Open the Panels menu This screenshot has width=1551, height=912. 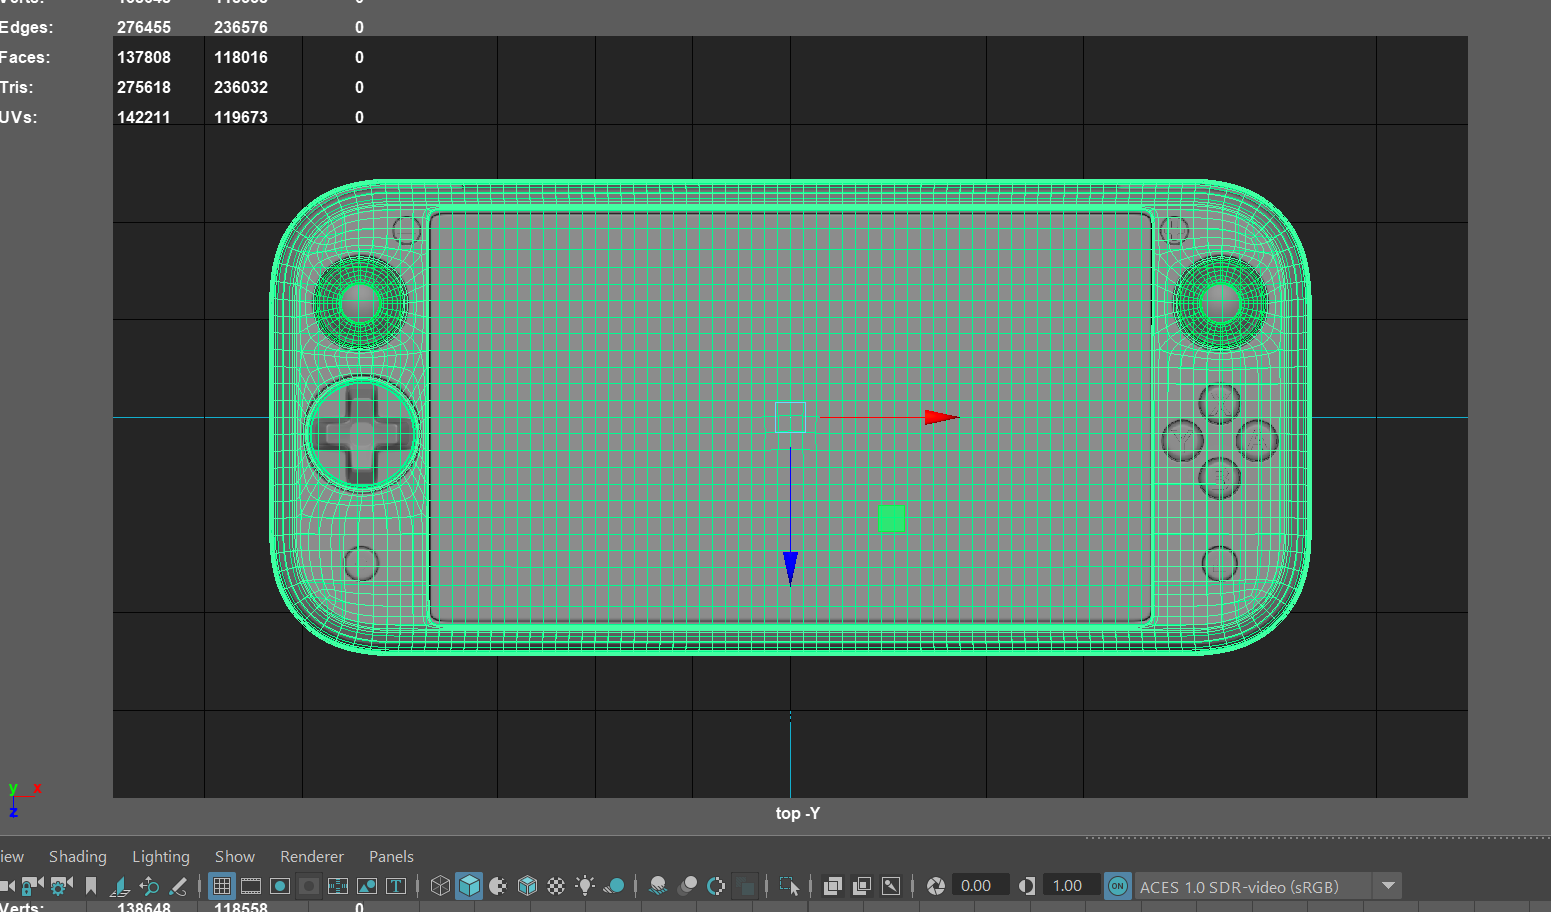coord(390,856)
